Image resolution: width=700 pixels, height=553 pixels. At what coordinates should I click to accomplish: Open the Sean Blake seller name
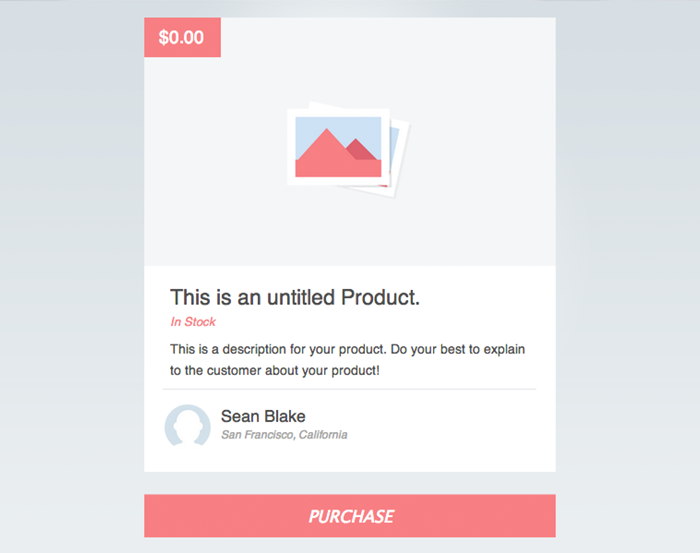point(263,416)
